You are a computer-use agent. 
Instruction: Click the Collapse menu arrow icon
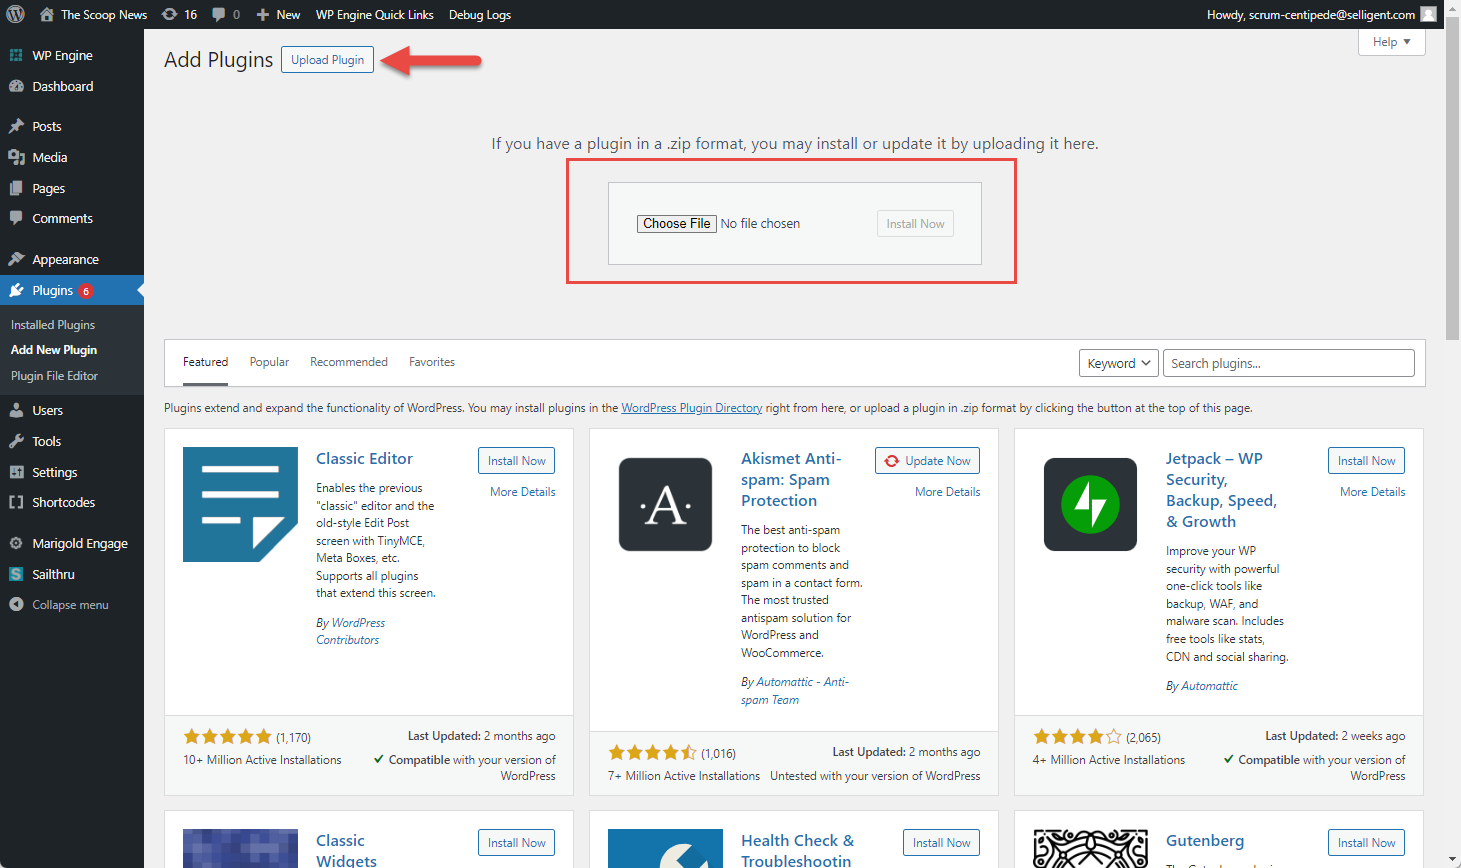pos(16,605)
